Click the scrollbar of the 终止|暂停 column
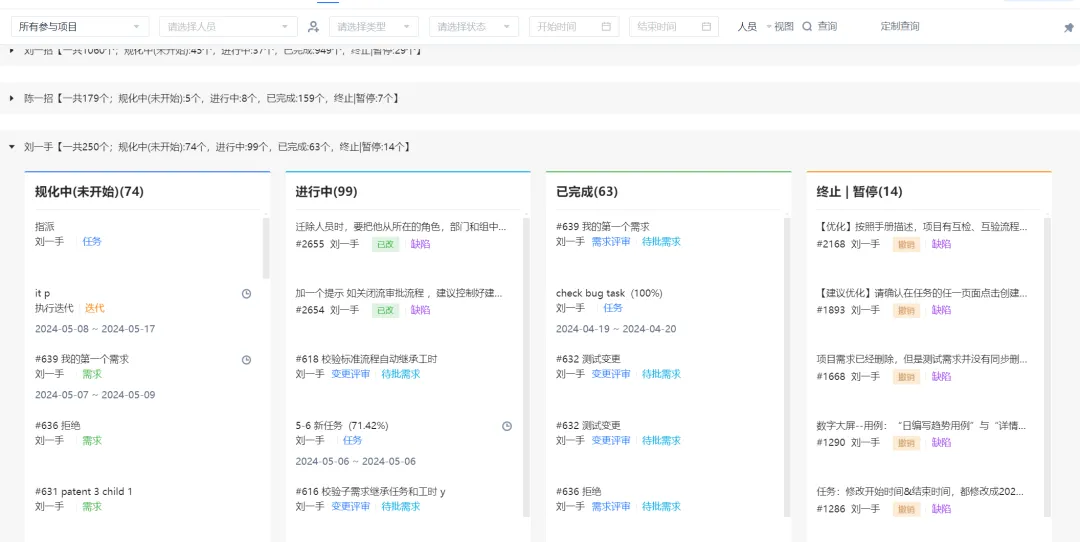 1048,367
